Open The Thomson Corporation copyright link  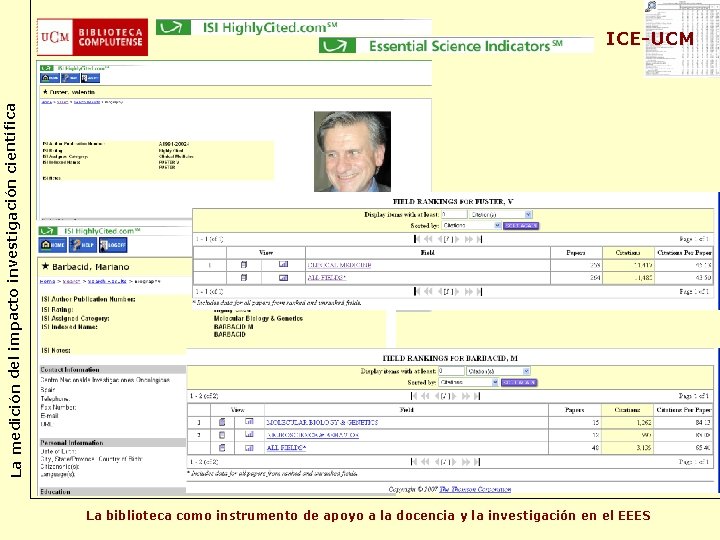click(475, 489)
